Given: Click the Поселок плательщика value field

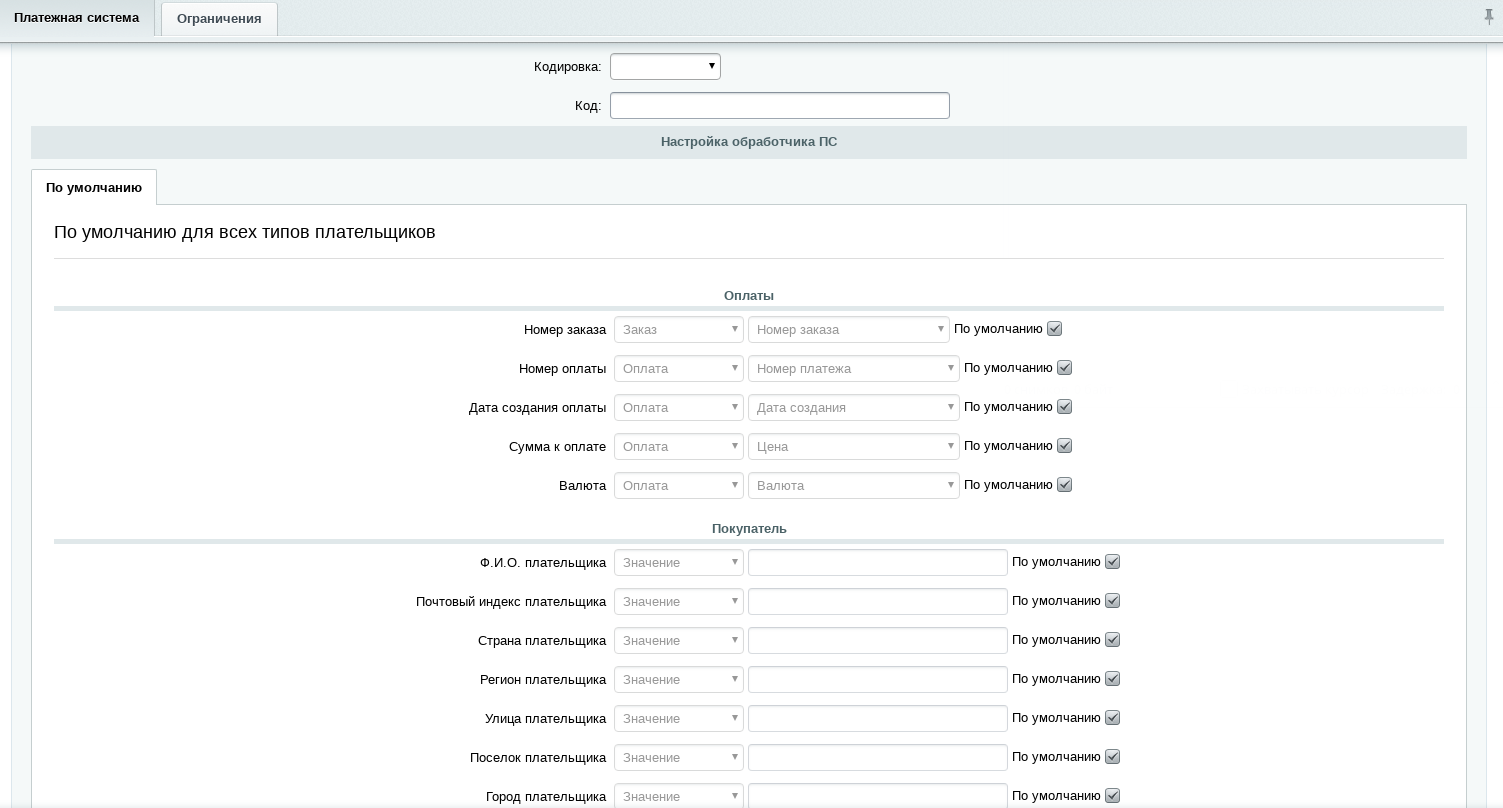Looking at the screenshot, I should 878,757.
